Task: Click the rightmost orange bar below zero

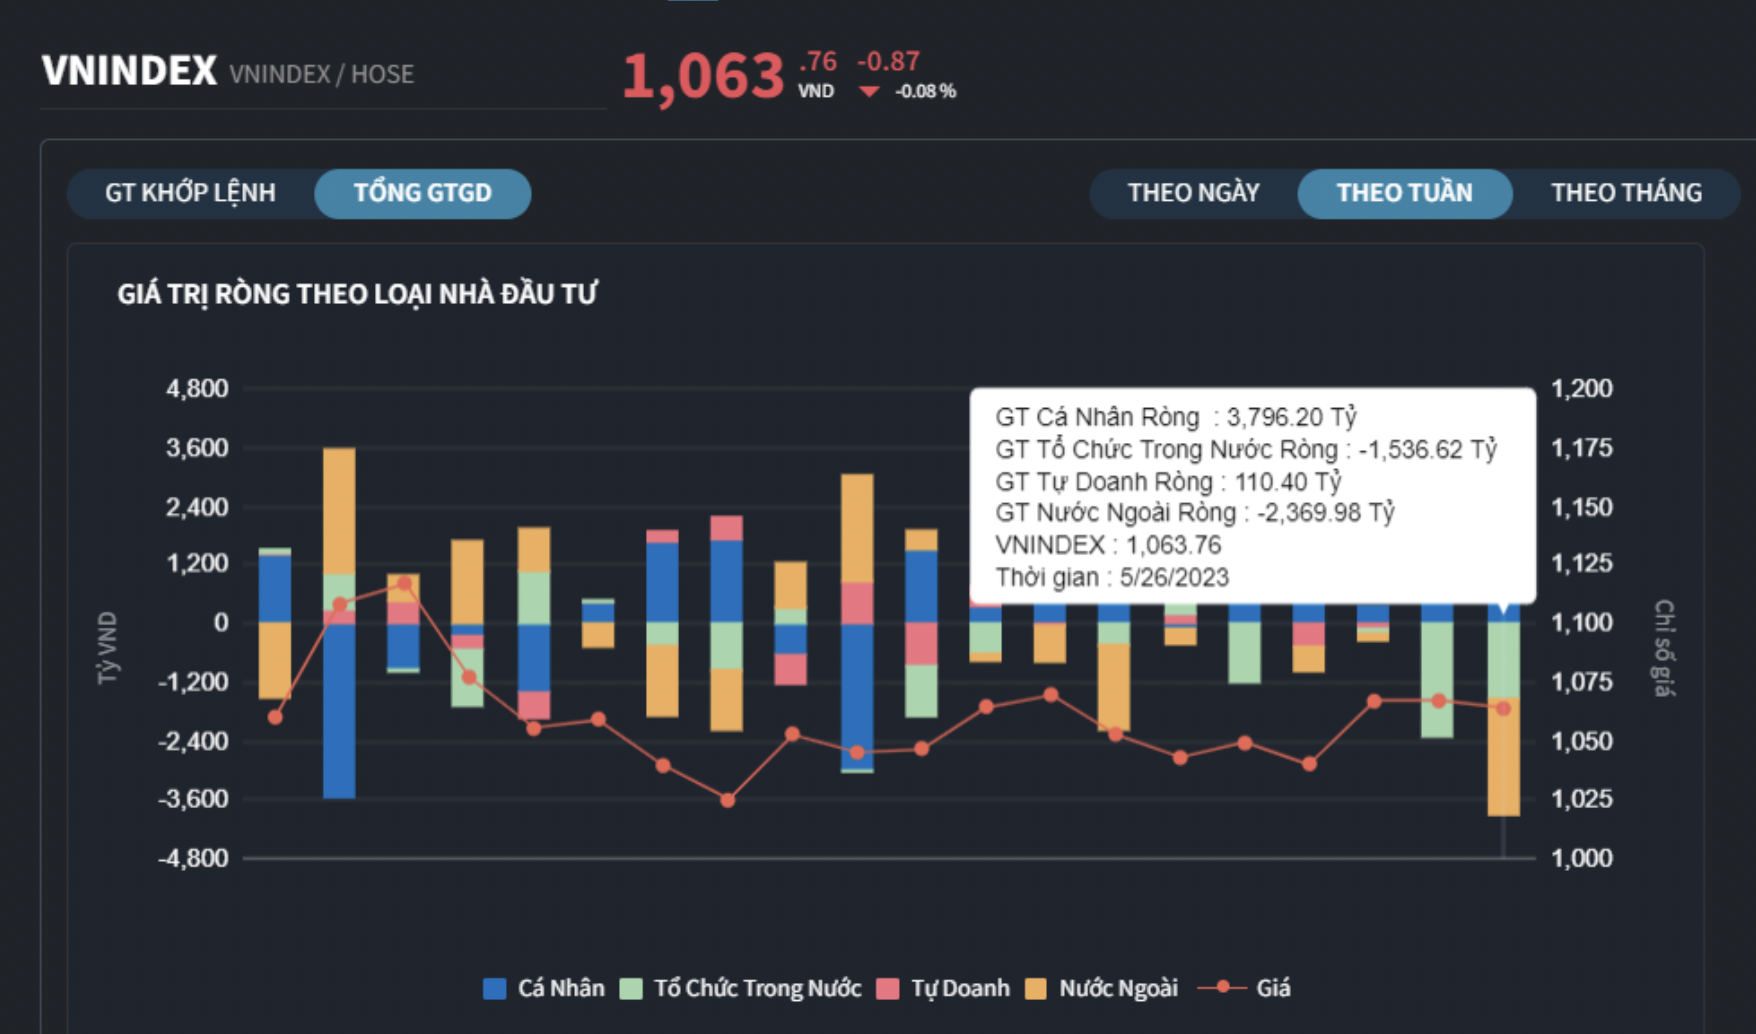Action: (x=1503, y=757)
